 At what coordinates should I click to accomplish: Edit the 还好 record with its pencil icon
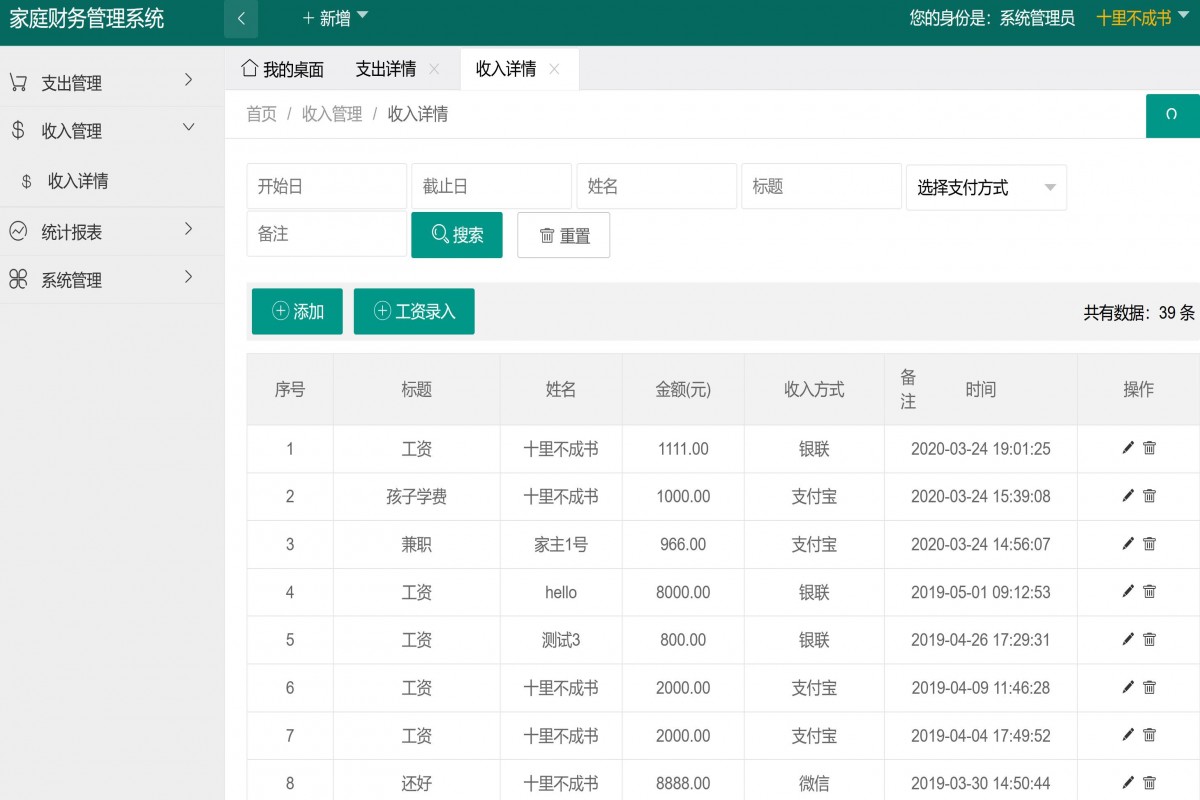(1127, 783)
